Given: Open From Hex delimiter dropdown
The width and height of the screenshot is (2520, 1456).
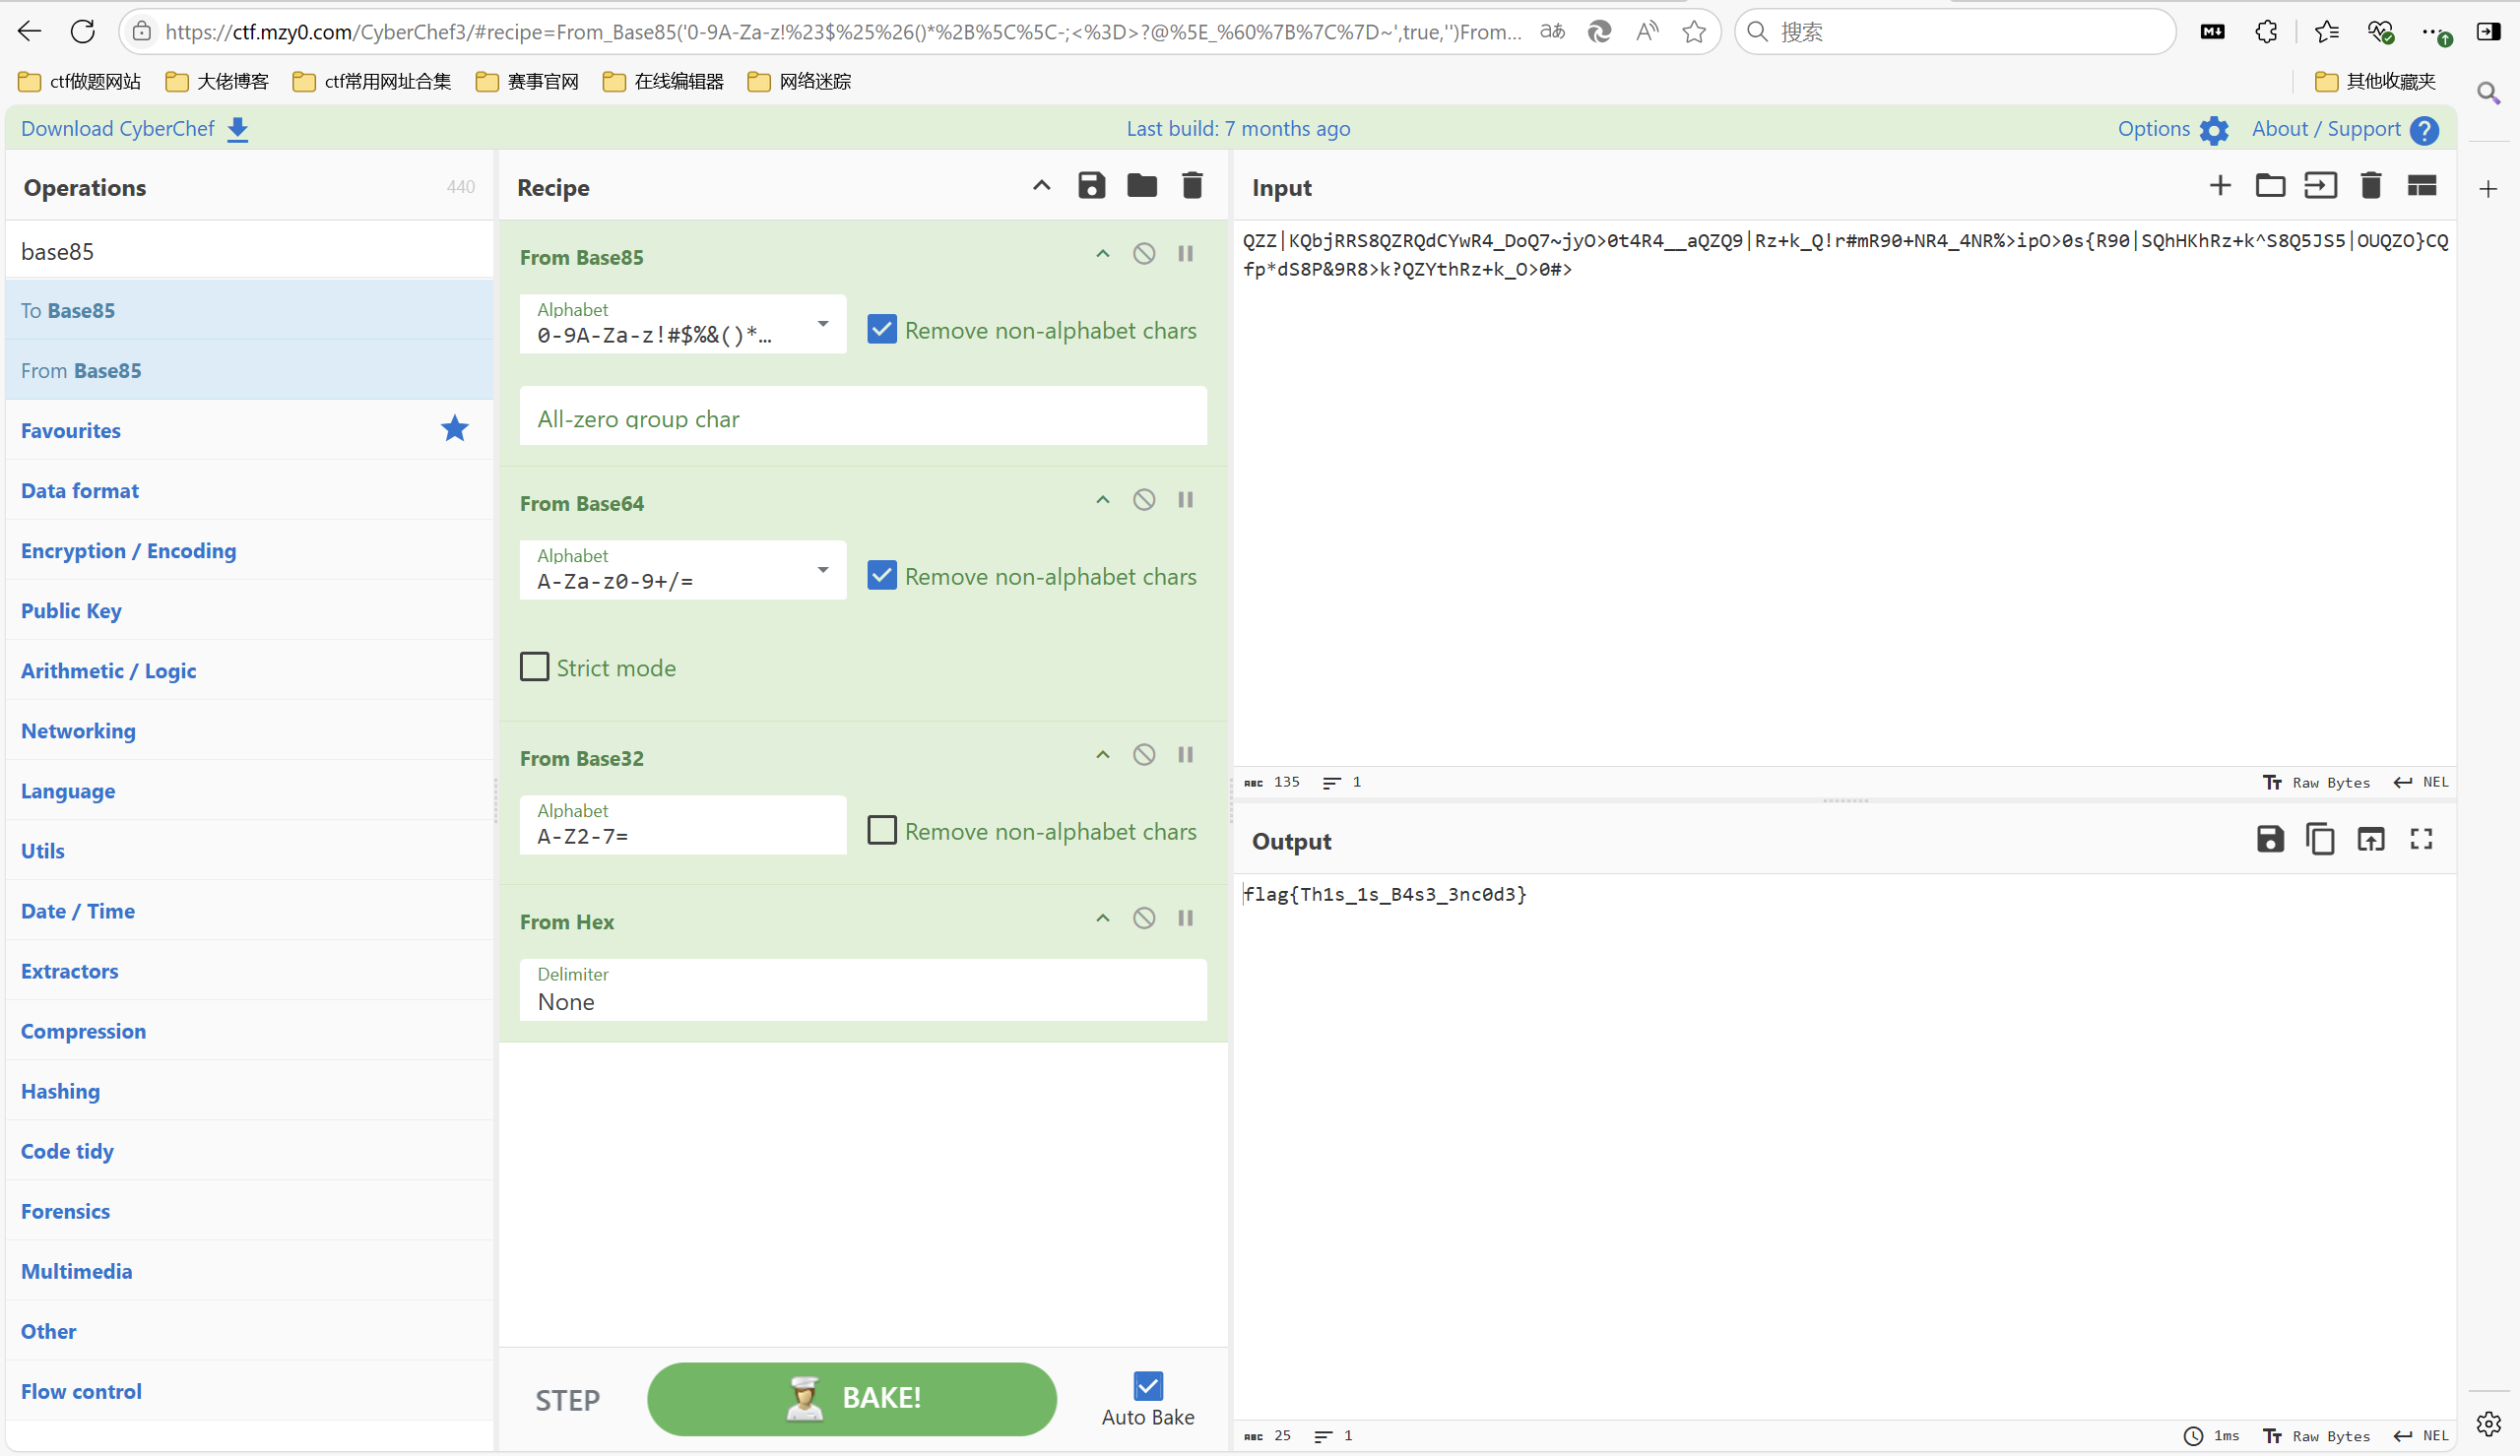Looking at the screenshot, I should [x=862, y=990].
